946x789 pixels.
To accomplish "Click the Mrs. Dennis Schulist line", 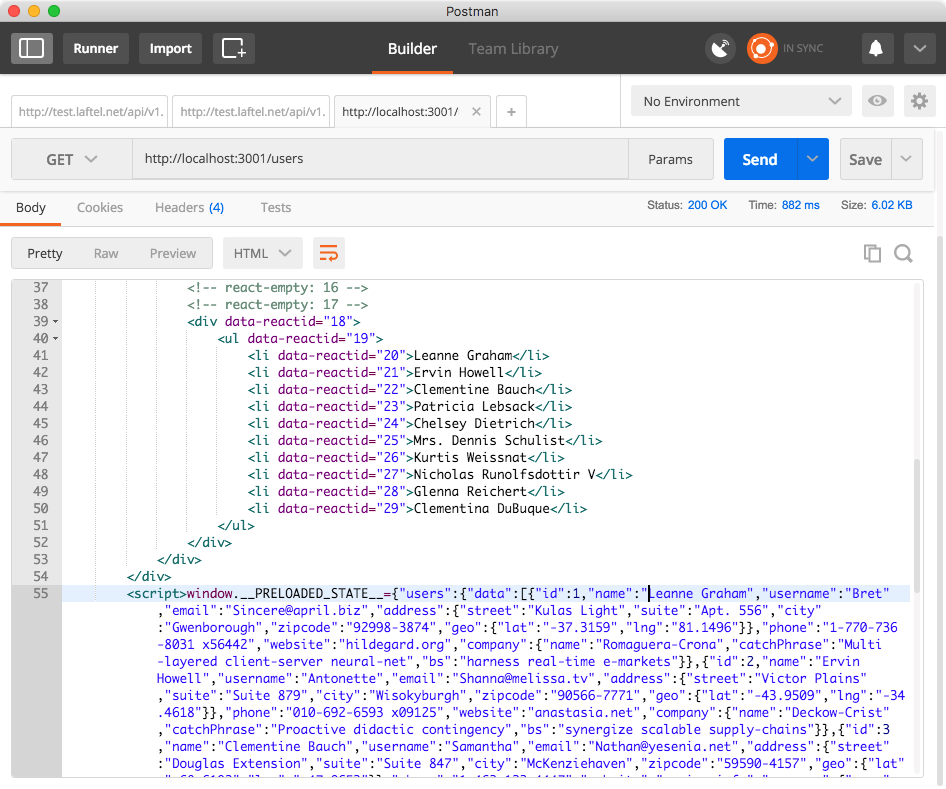I will click(x=425, y=440).
